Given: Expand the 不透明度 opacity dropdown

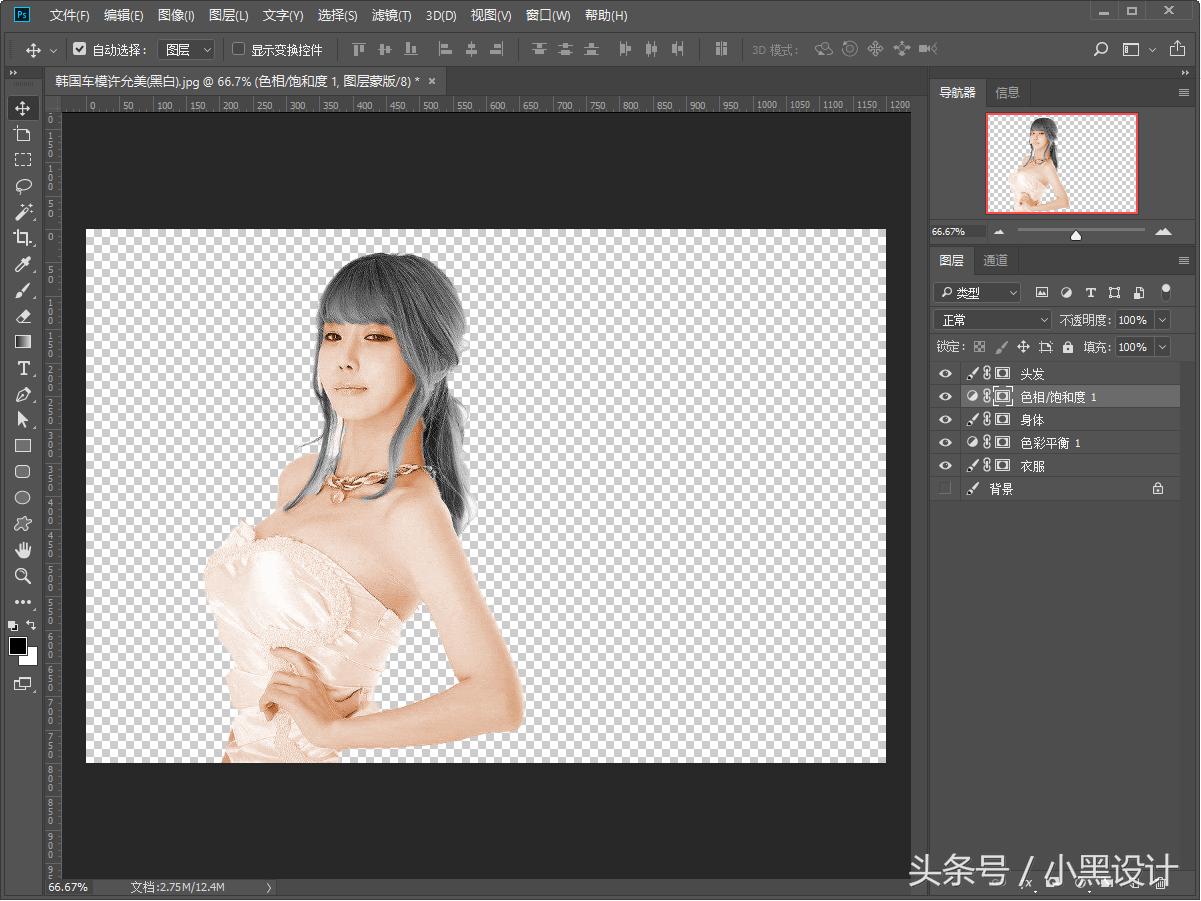Looking at the screenshot, I should [1162, 320].
